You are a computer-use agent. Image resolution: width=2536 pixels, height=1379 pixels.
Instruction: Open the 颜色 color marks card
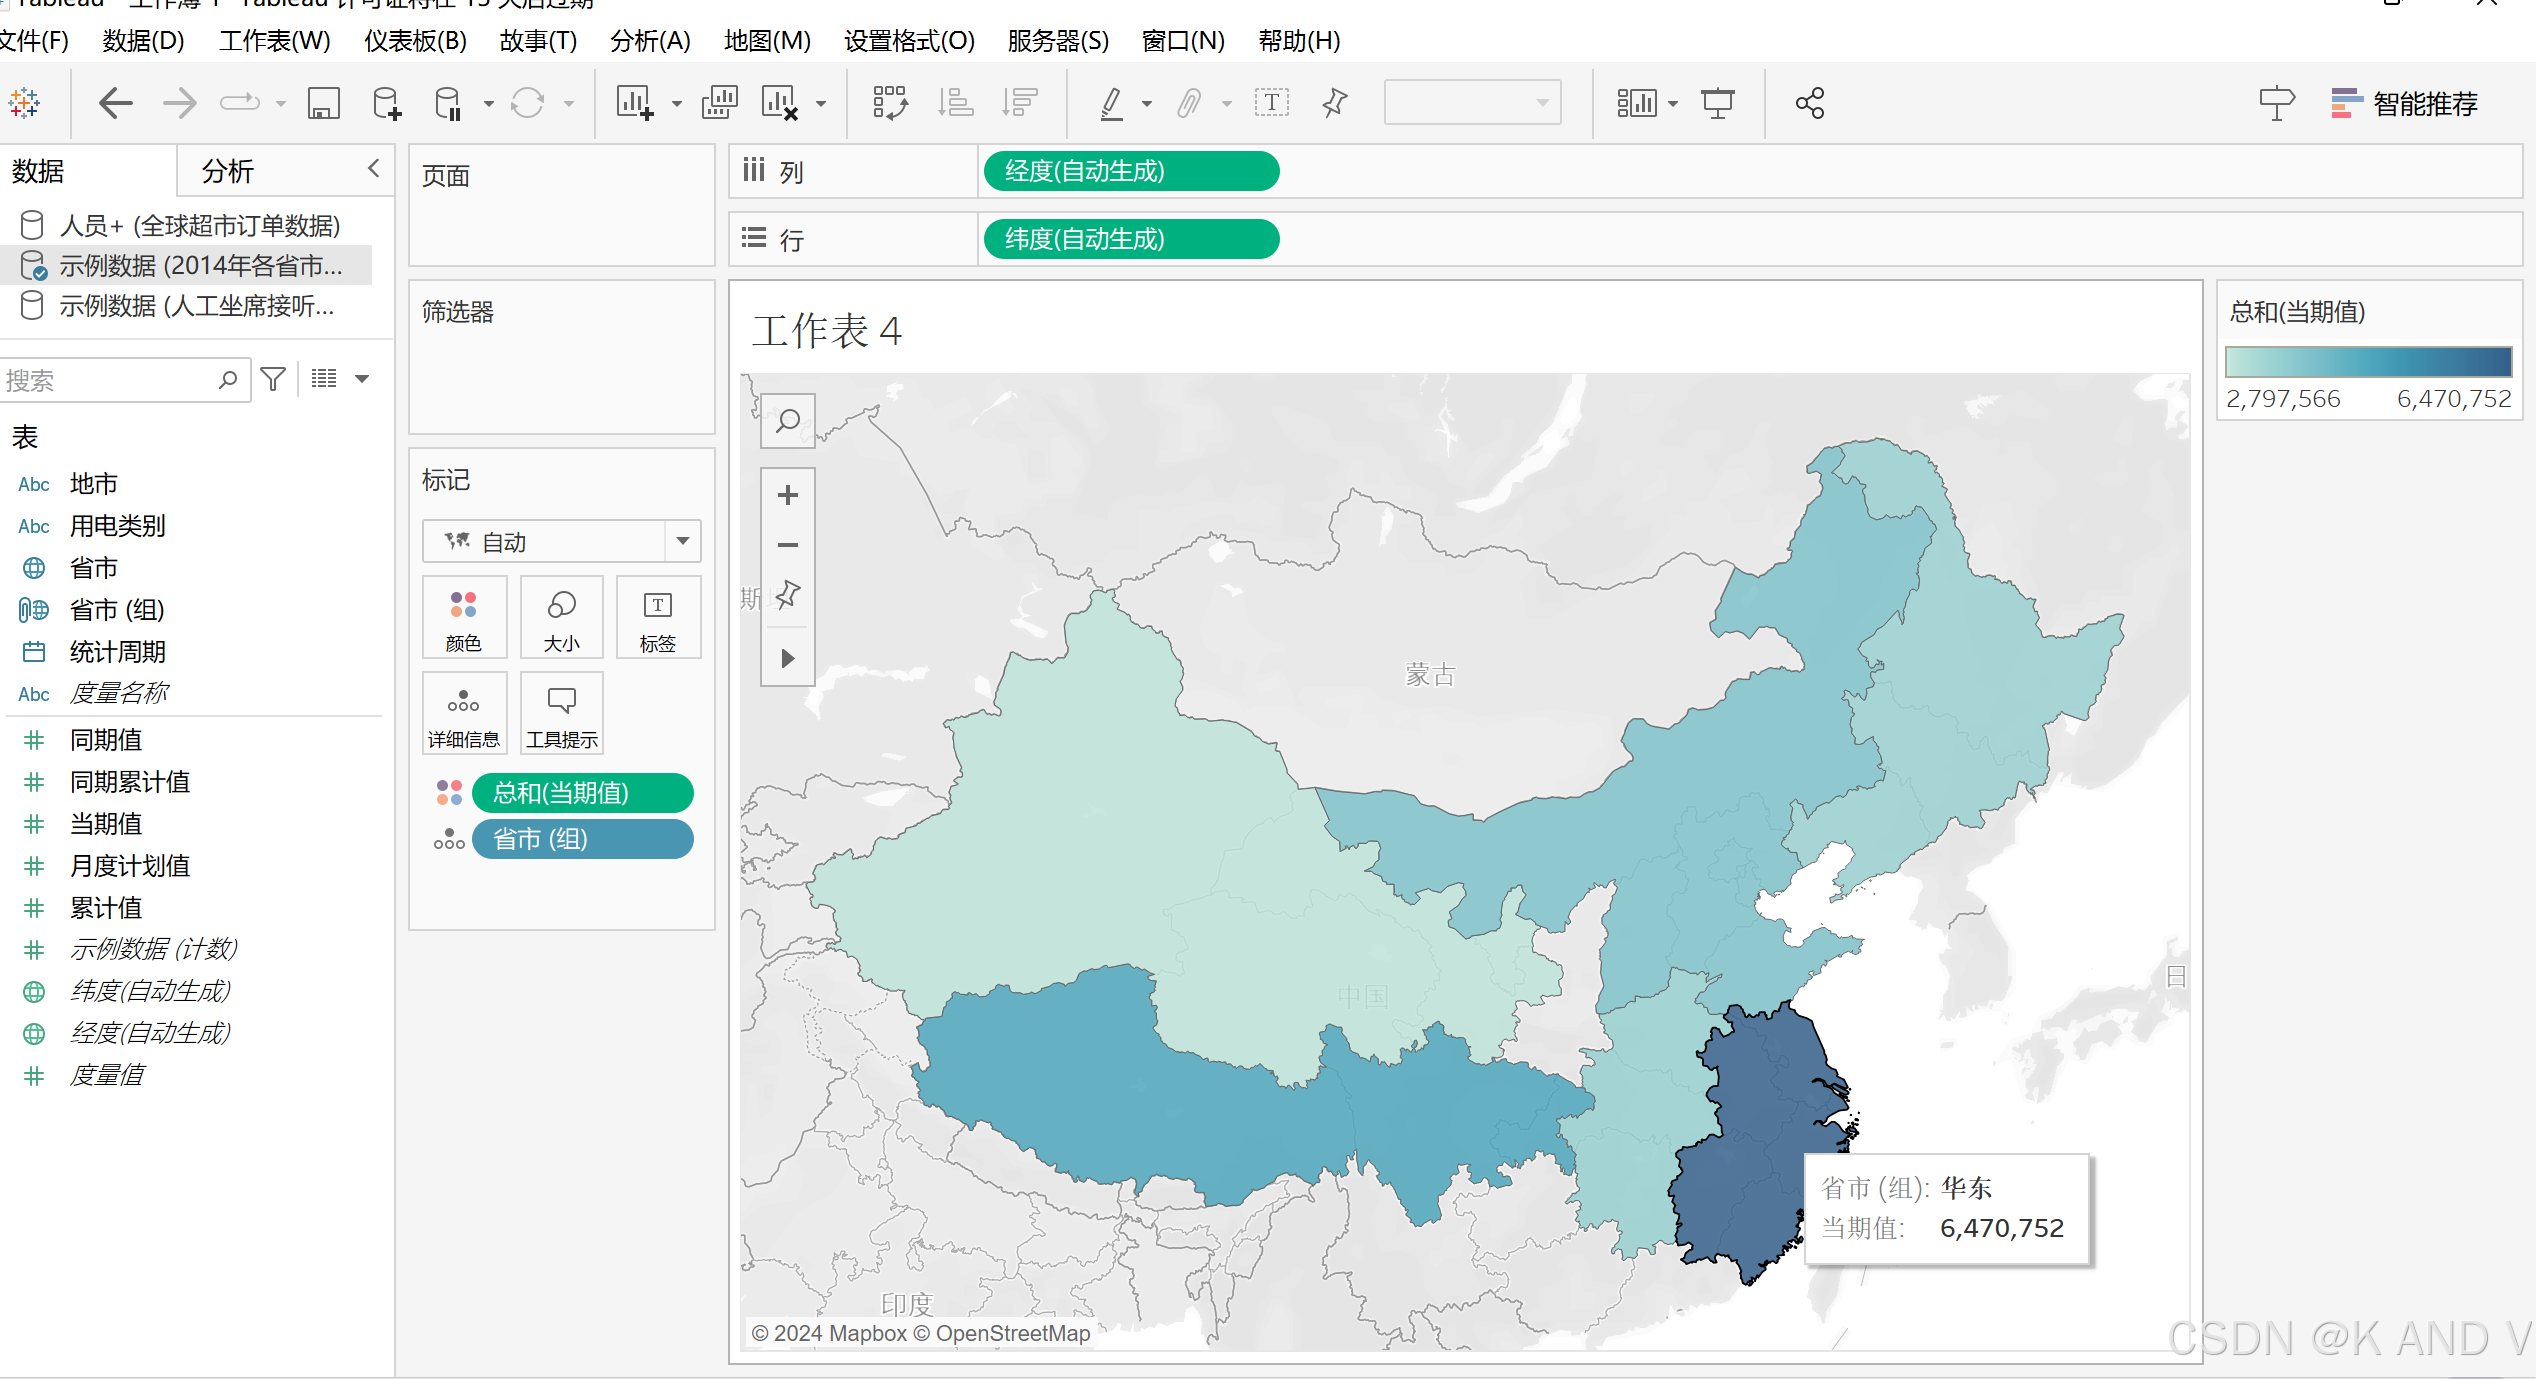click(463, 617)
